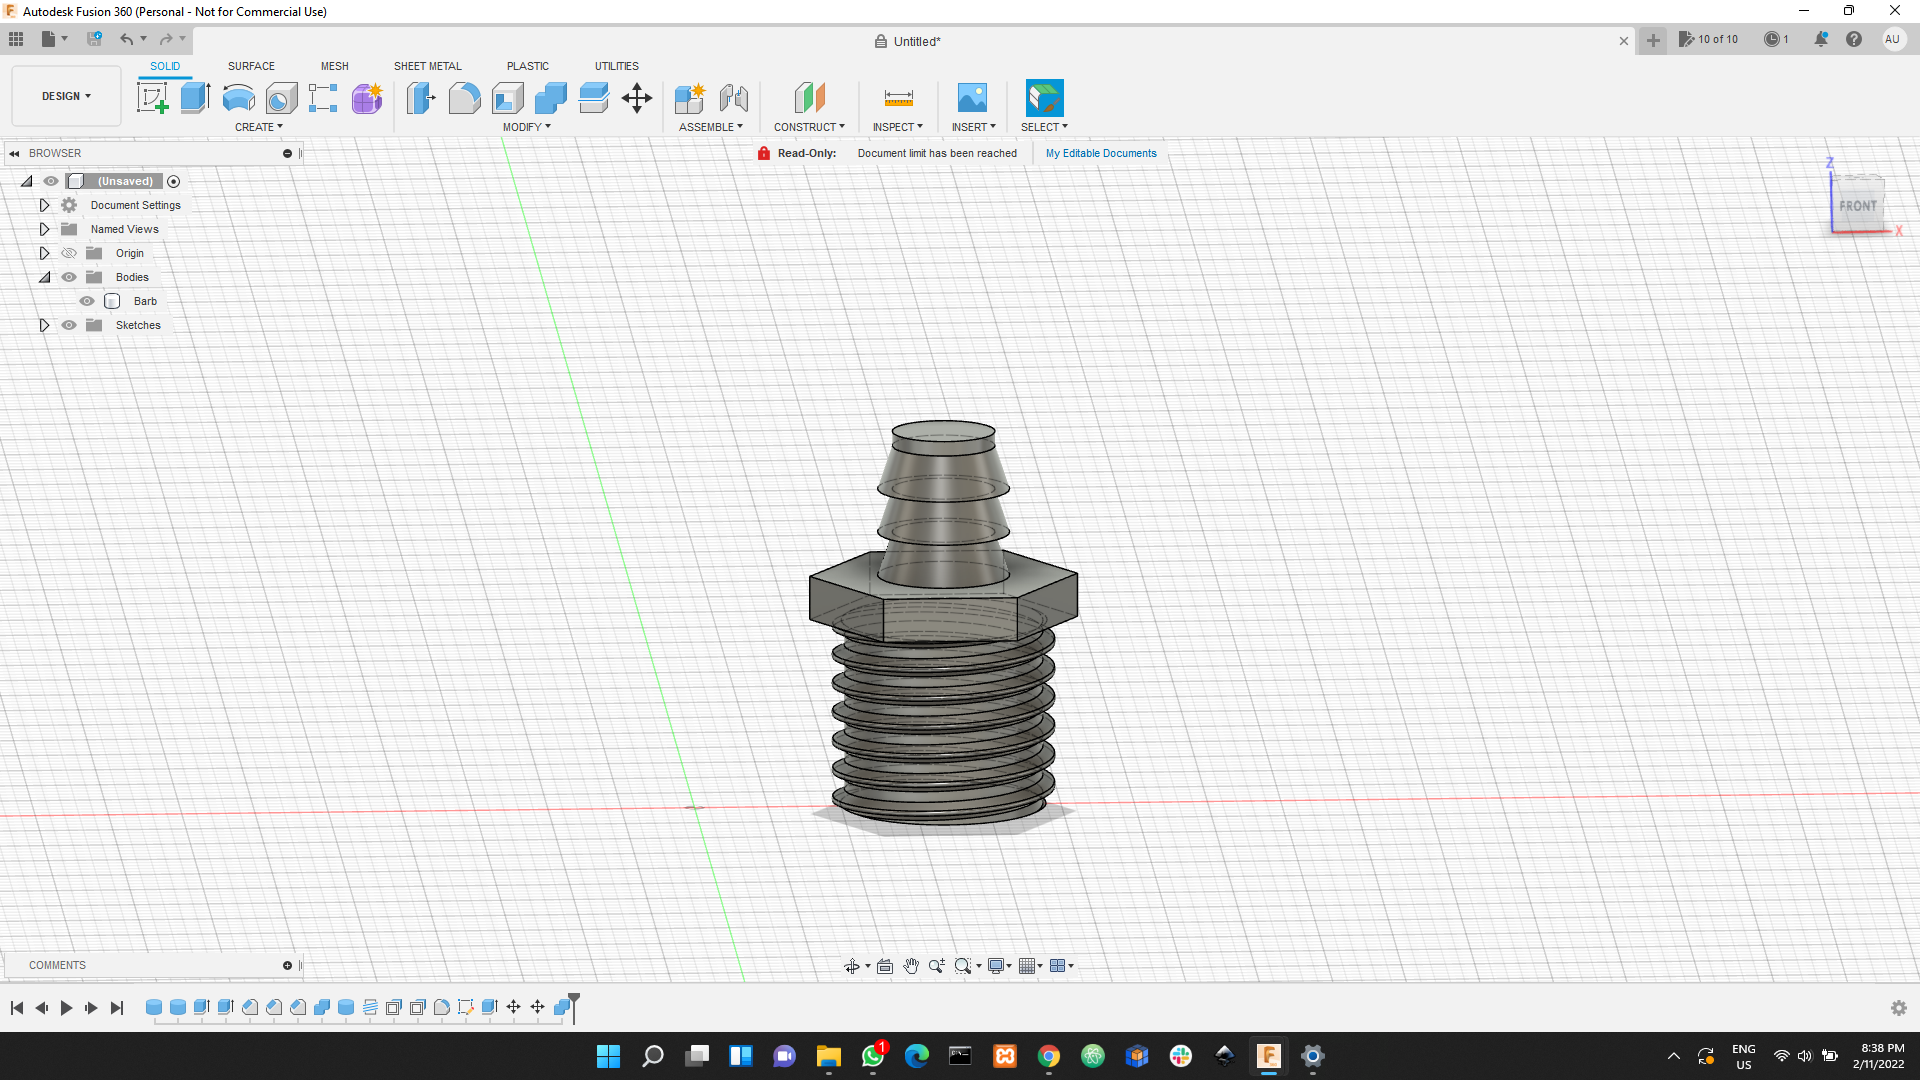Open the Extrude tool
1920x1080 pixels.
click(x=194, y=97)
